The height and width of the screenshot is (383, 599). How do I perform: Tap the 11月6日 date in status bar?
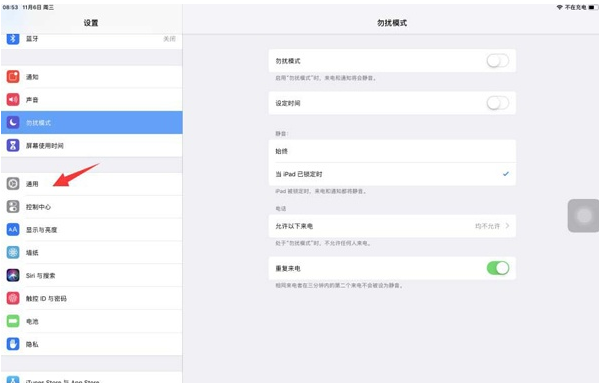(x=32, y=7)
